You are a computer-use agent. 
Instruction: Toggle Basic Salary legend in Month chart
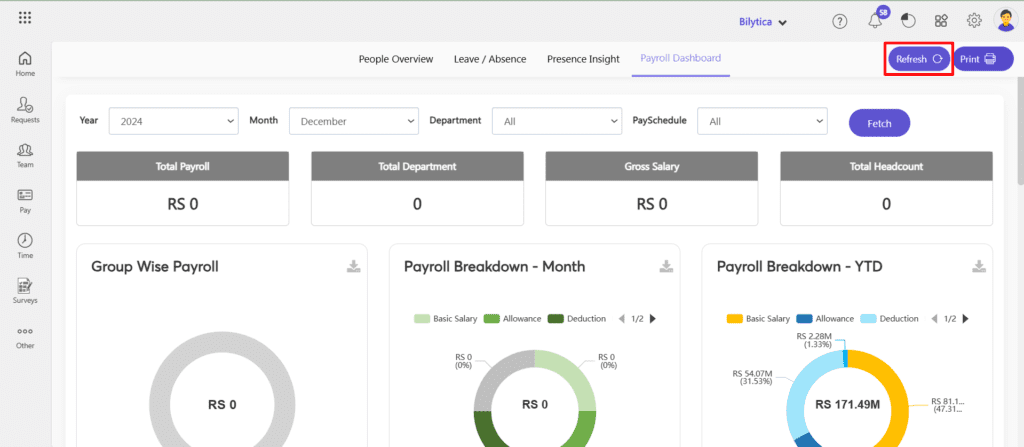click(x=446, y=319)
